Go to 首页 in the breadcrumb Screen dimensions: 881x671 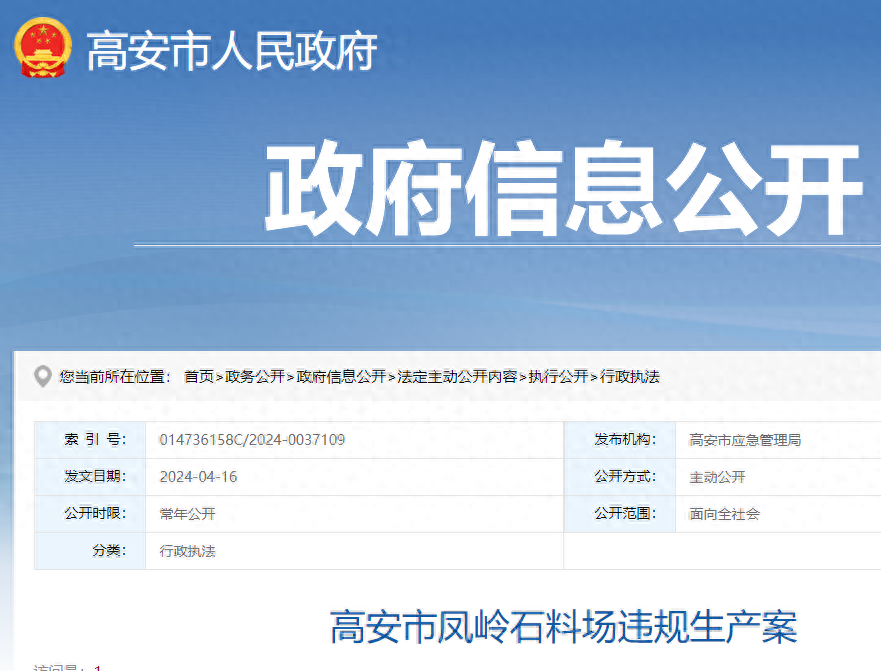[199, 377]
